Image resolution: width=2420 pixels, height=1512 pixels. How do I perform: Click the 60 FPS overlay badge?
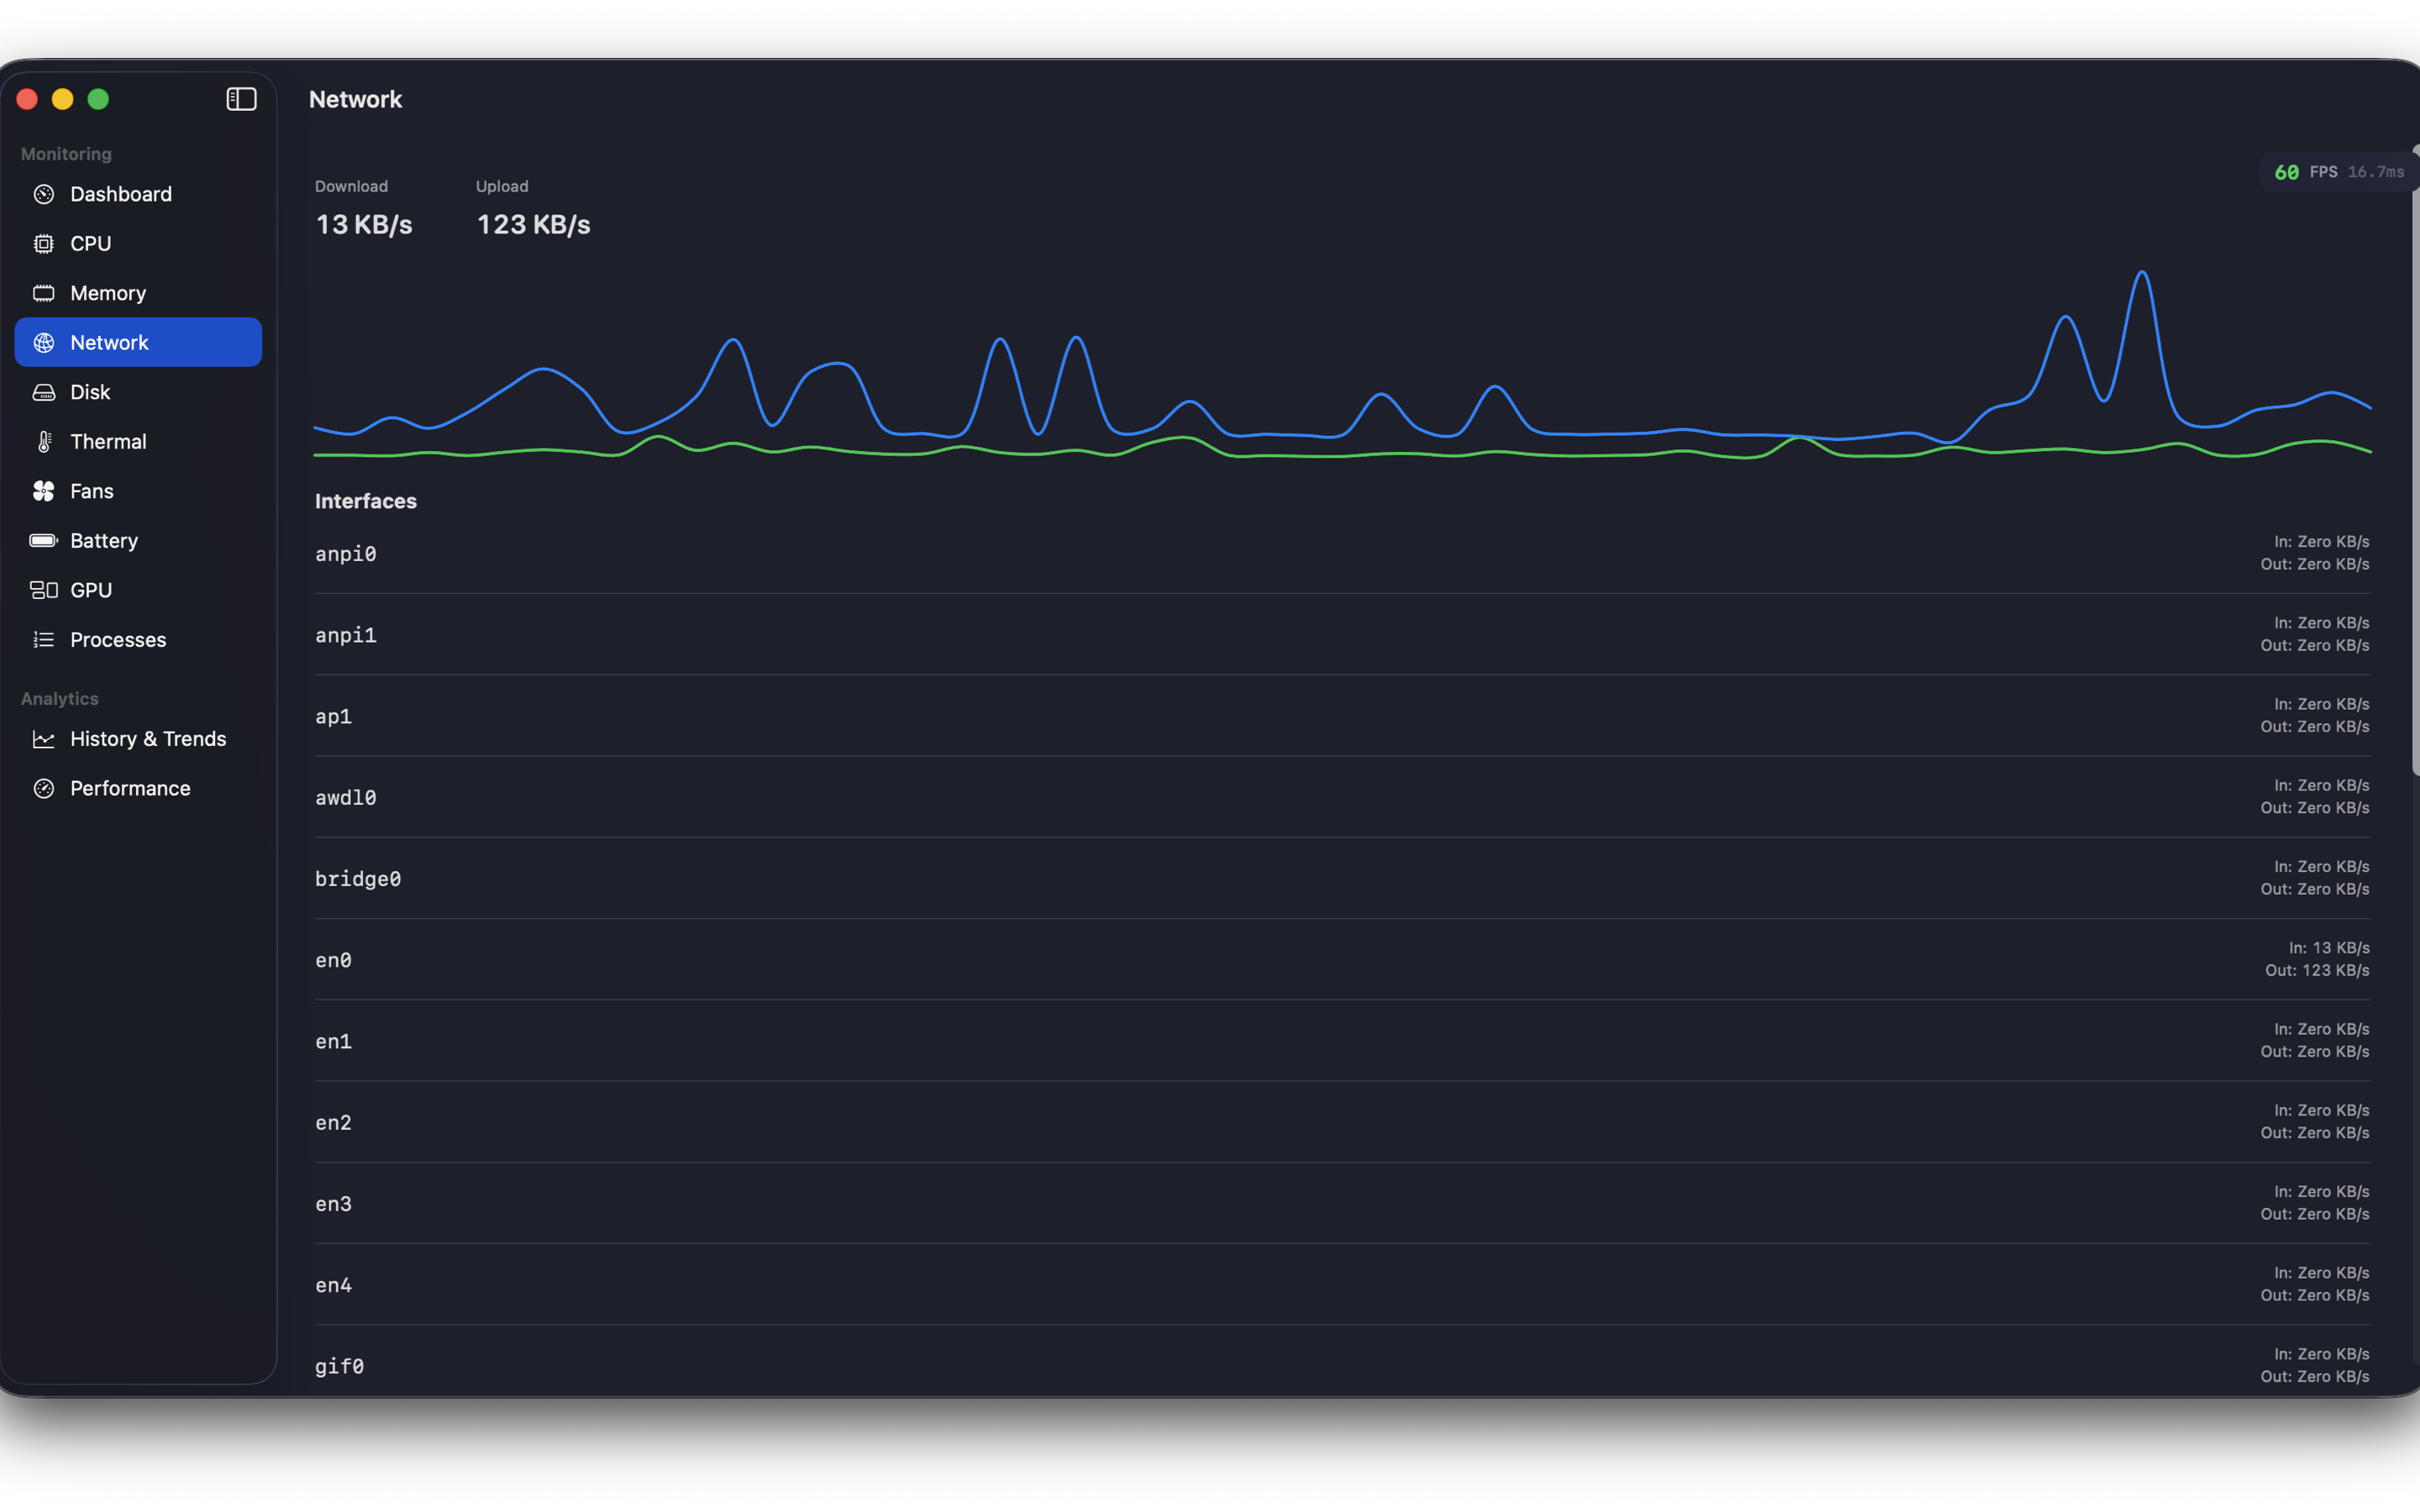click(2337, 172)
